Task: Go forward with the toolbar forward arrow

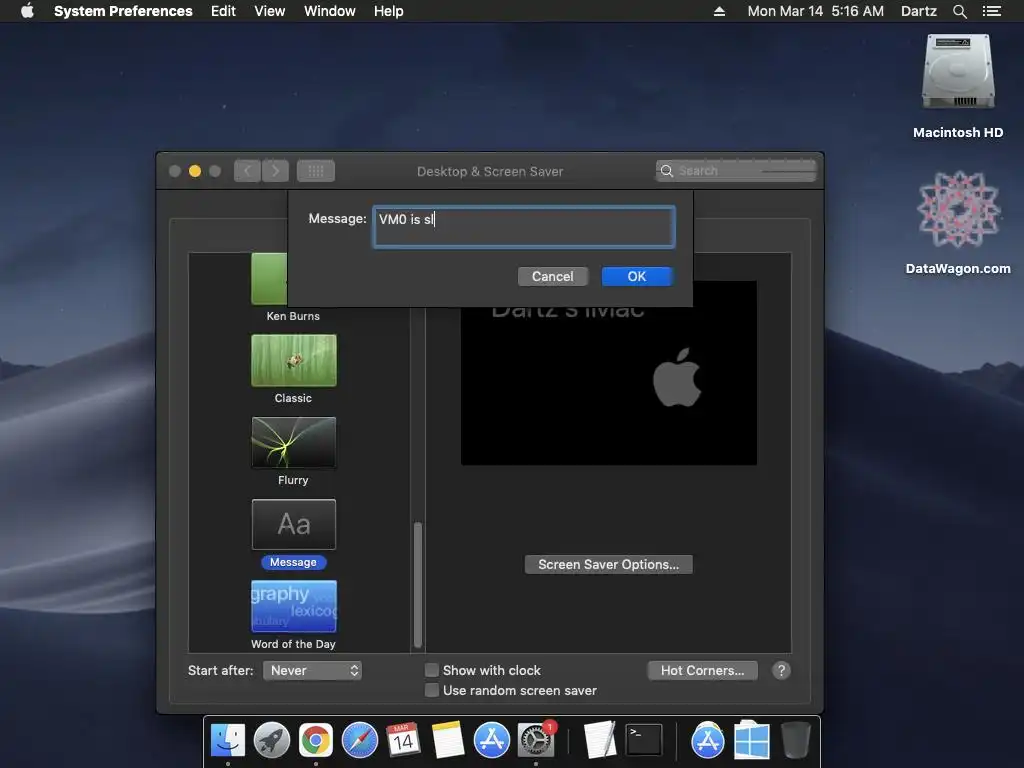Action: coord(276,171)
